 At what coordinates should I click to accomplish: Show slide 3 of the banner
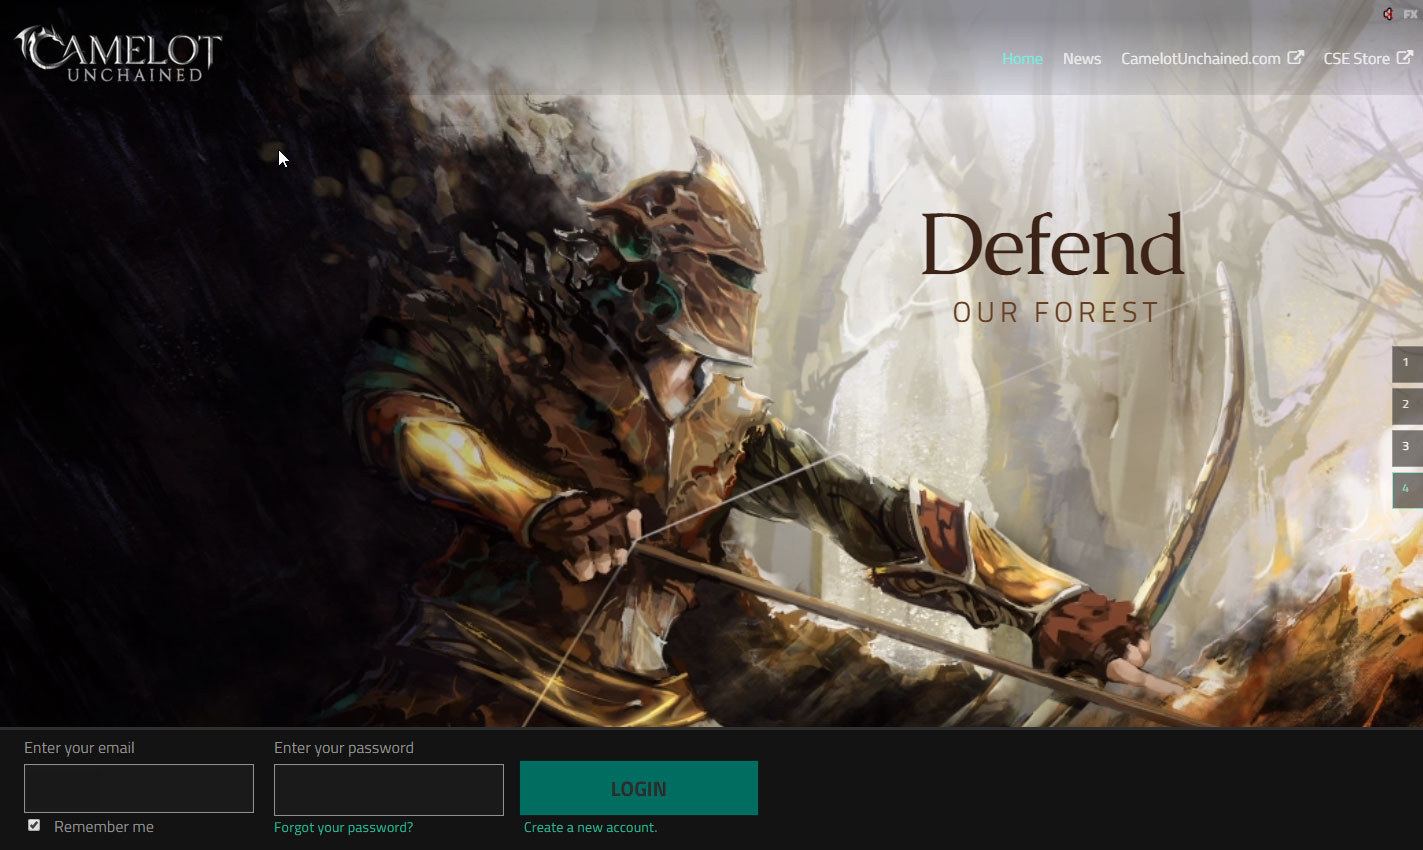(x=1407, y=448)
